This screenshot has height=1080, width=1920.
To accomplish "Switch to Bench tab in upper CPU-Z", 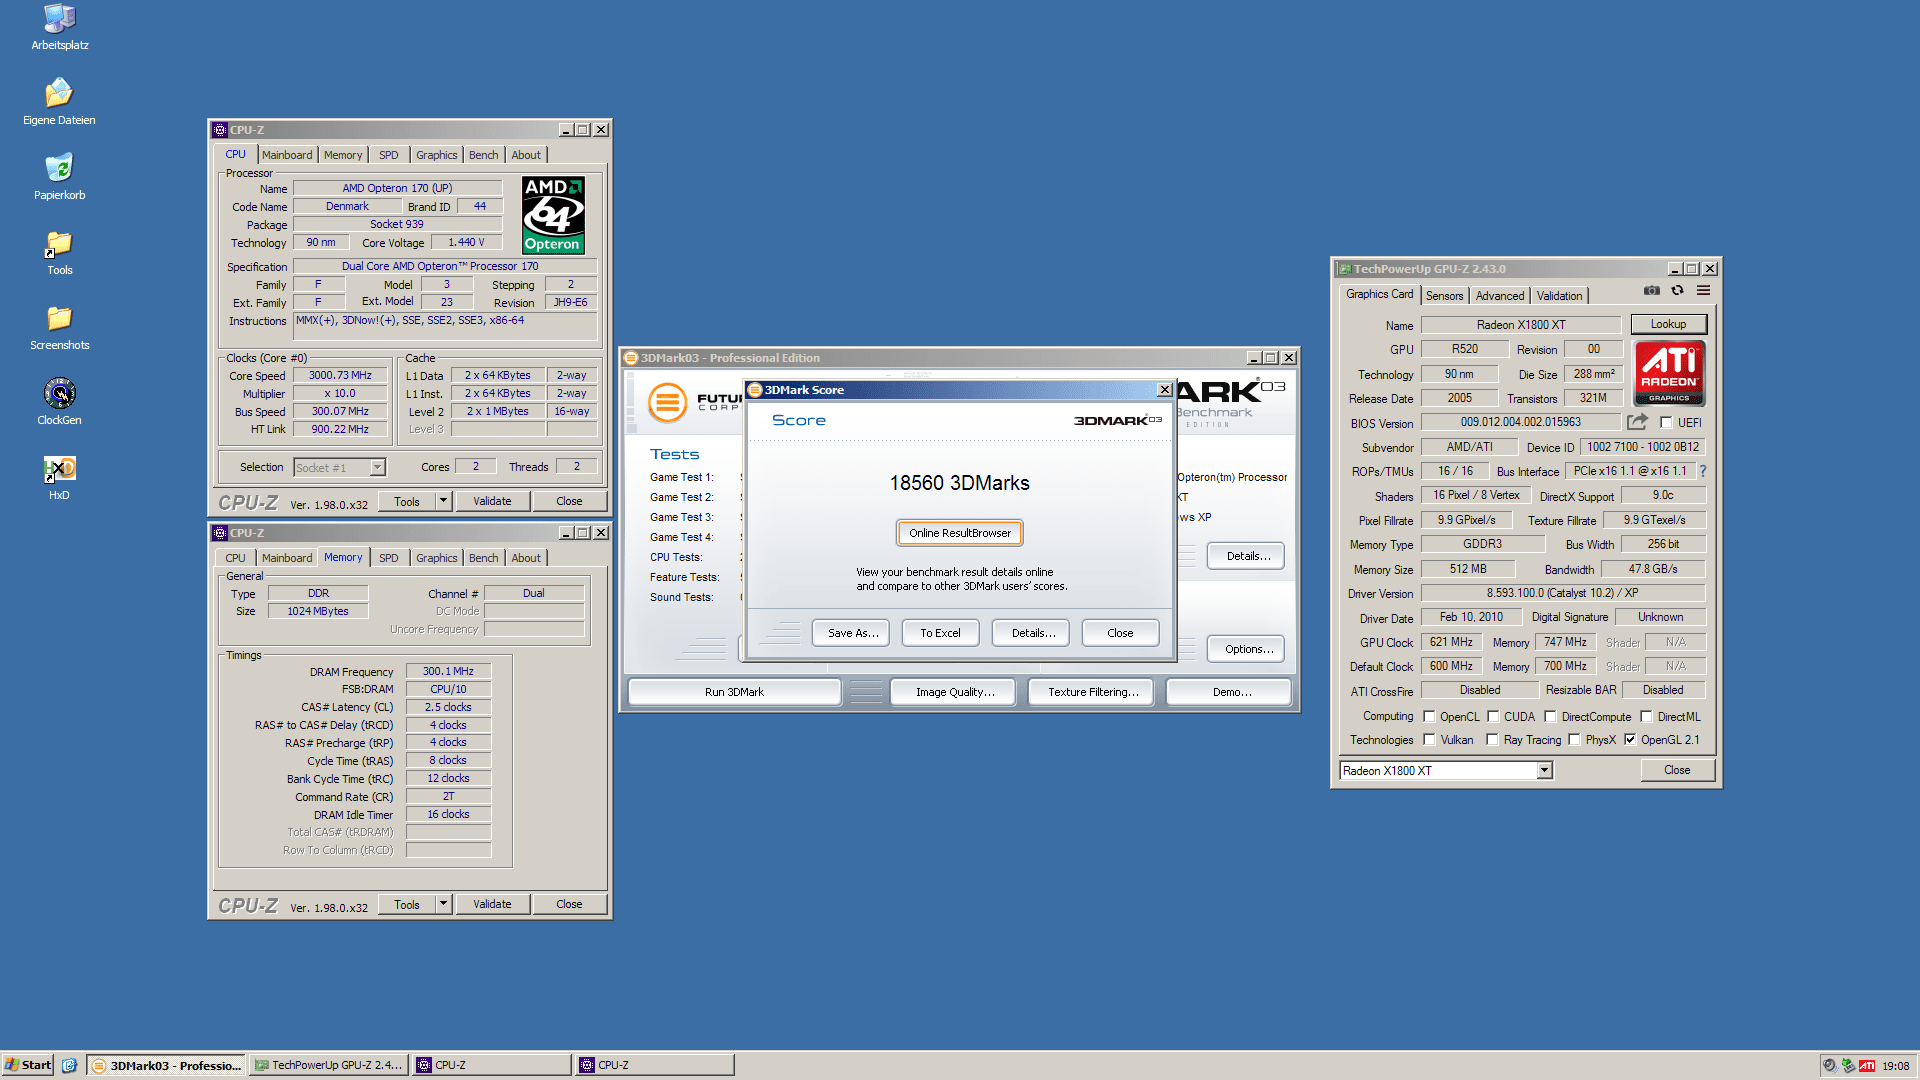I will [x=483, y=155].
